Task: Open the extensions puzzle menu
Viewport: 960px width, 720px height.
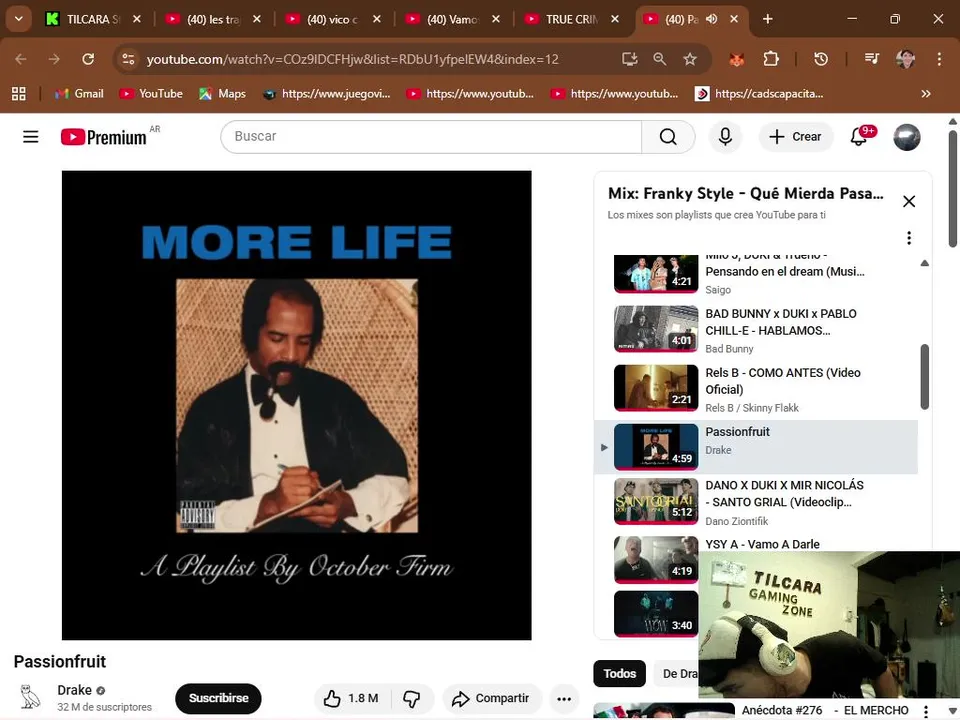Action: coord(771,59)
